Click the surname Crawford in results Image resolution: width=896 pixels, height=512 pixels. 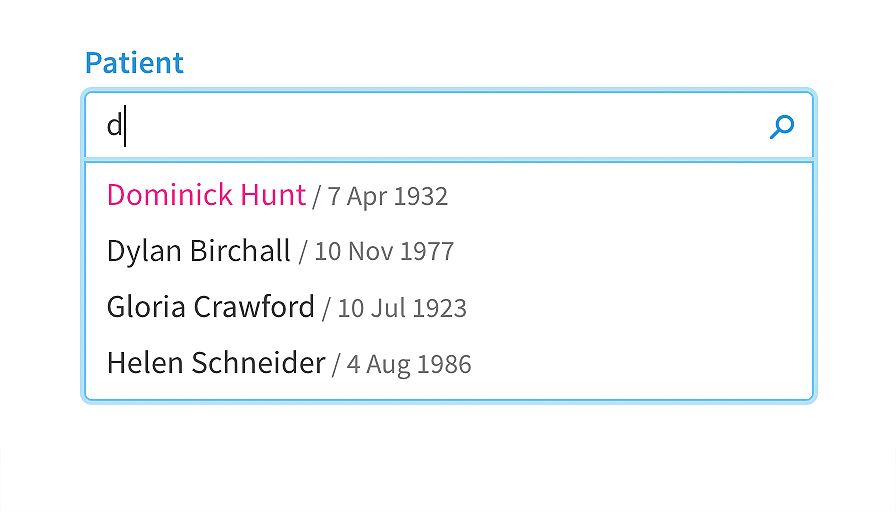[254, 306]
